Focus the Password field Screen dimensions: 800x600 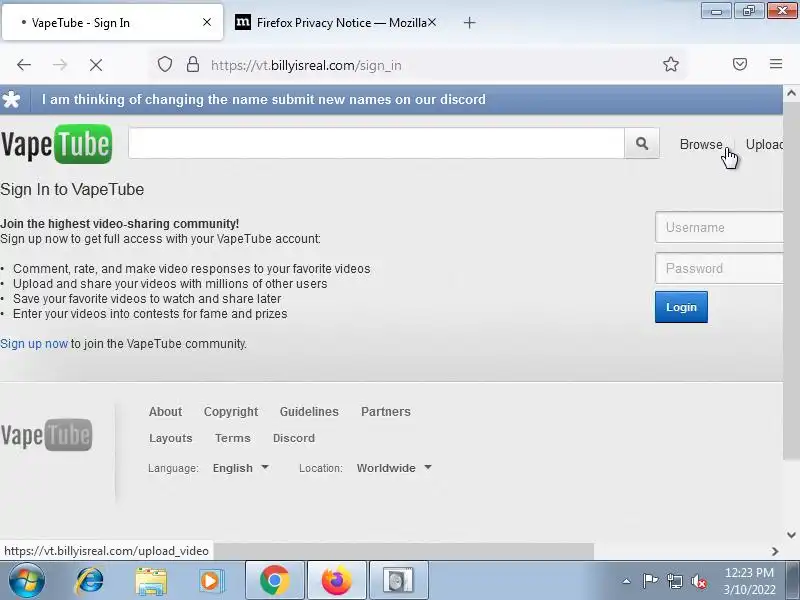pyautogui.click(x=719, y=268)
